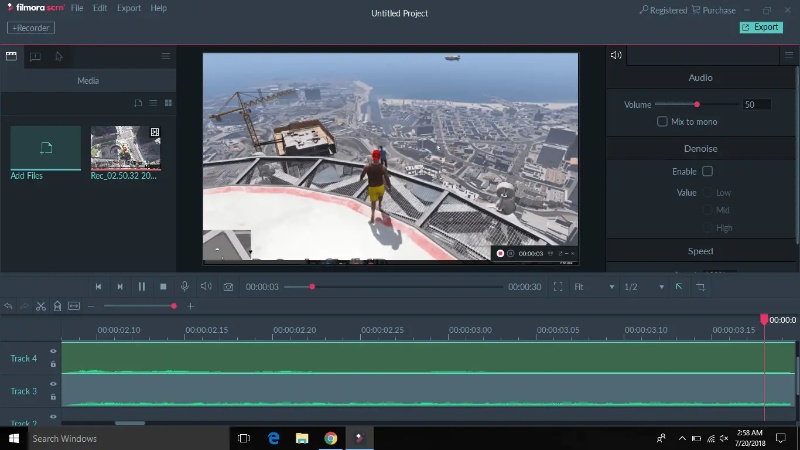Select the Low denoise value radio

pos(708,192)
